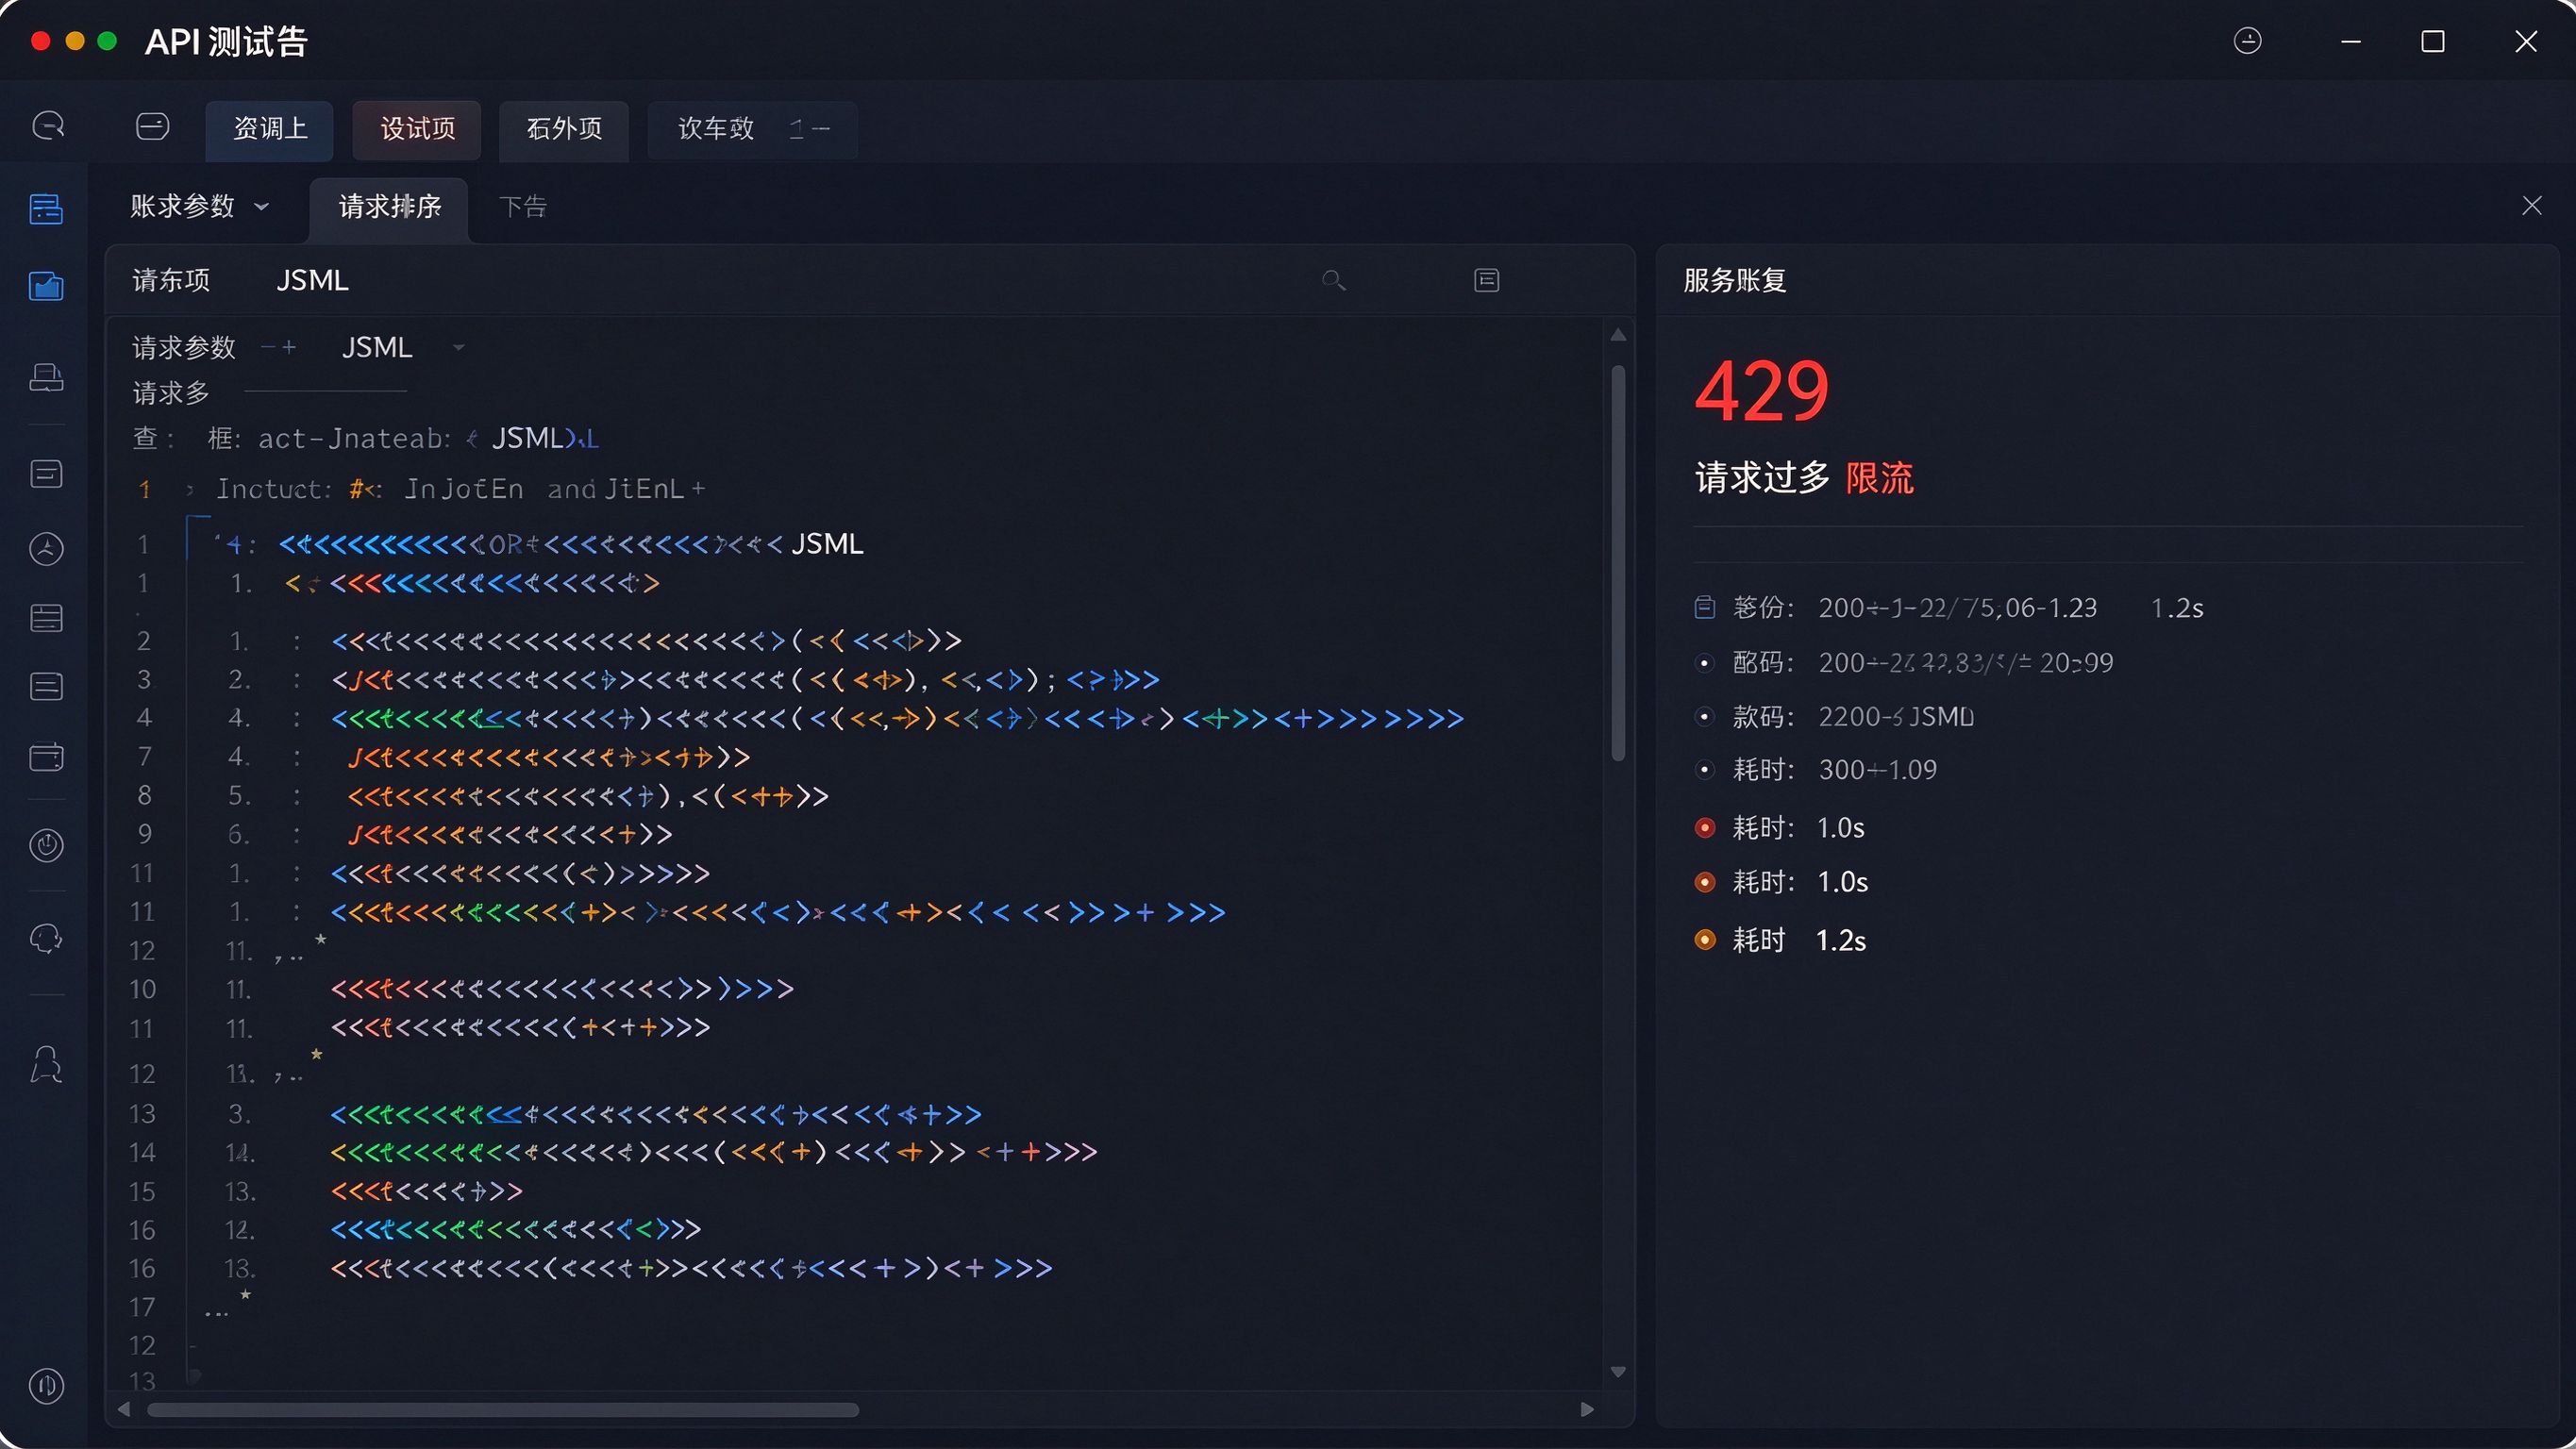Click the vertical scrollbar thumb of code editor

pos(1618,563)
